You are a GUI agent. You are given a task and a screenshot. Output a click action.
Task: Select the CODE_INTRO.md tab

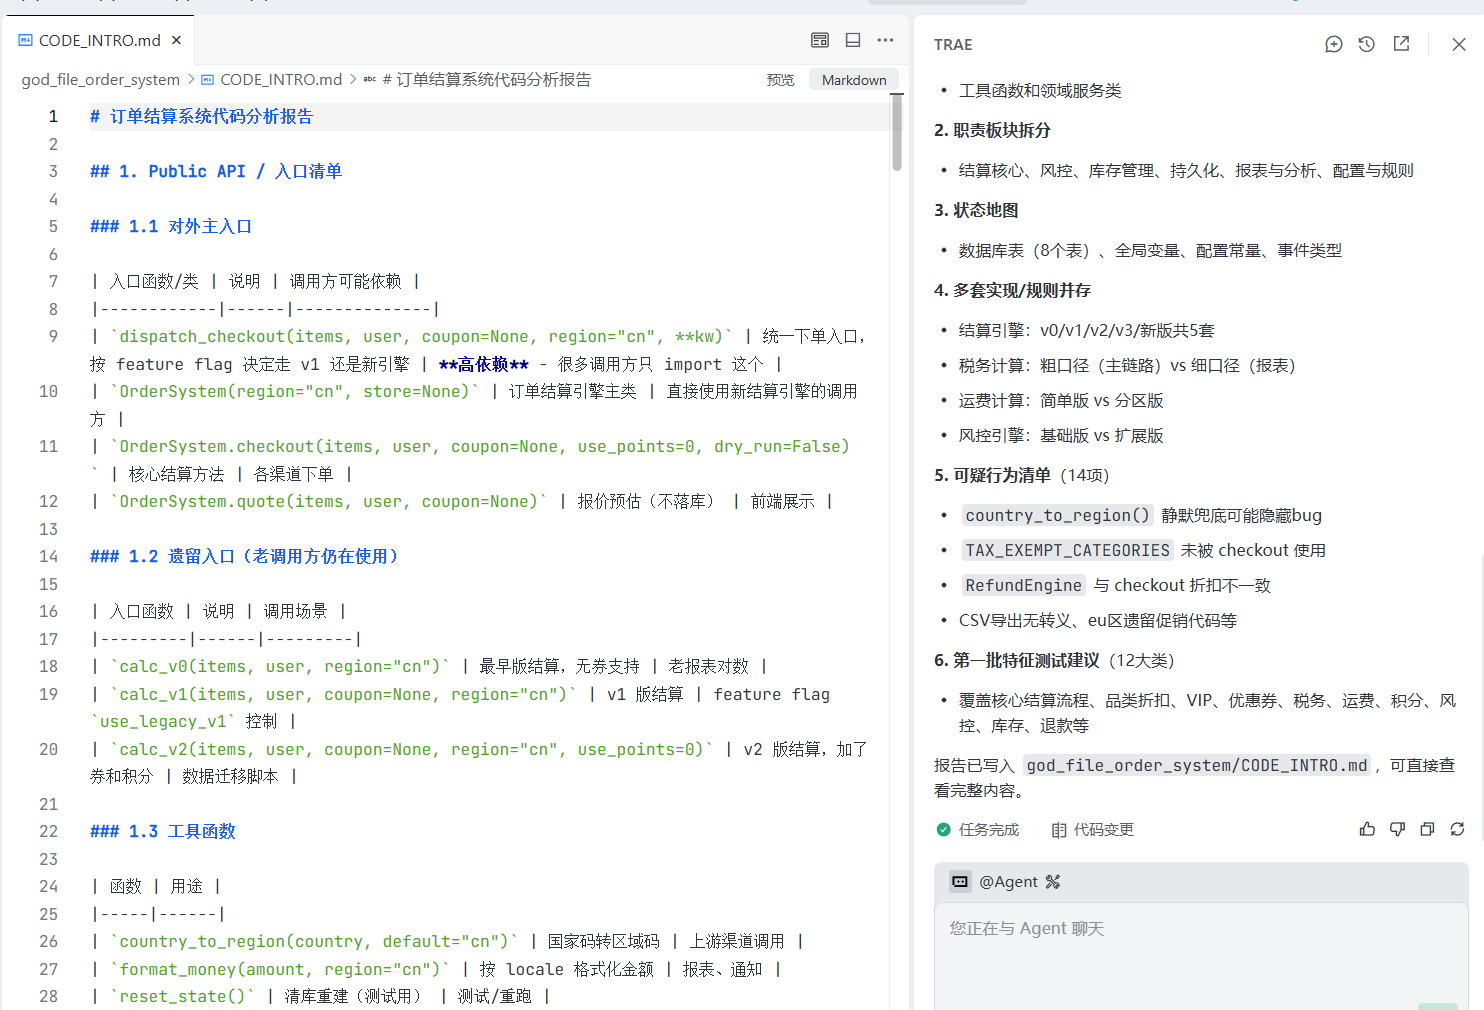click(100, 41)
